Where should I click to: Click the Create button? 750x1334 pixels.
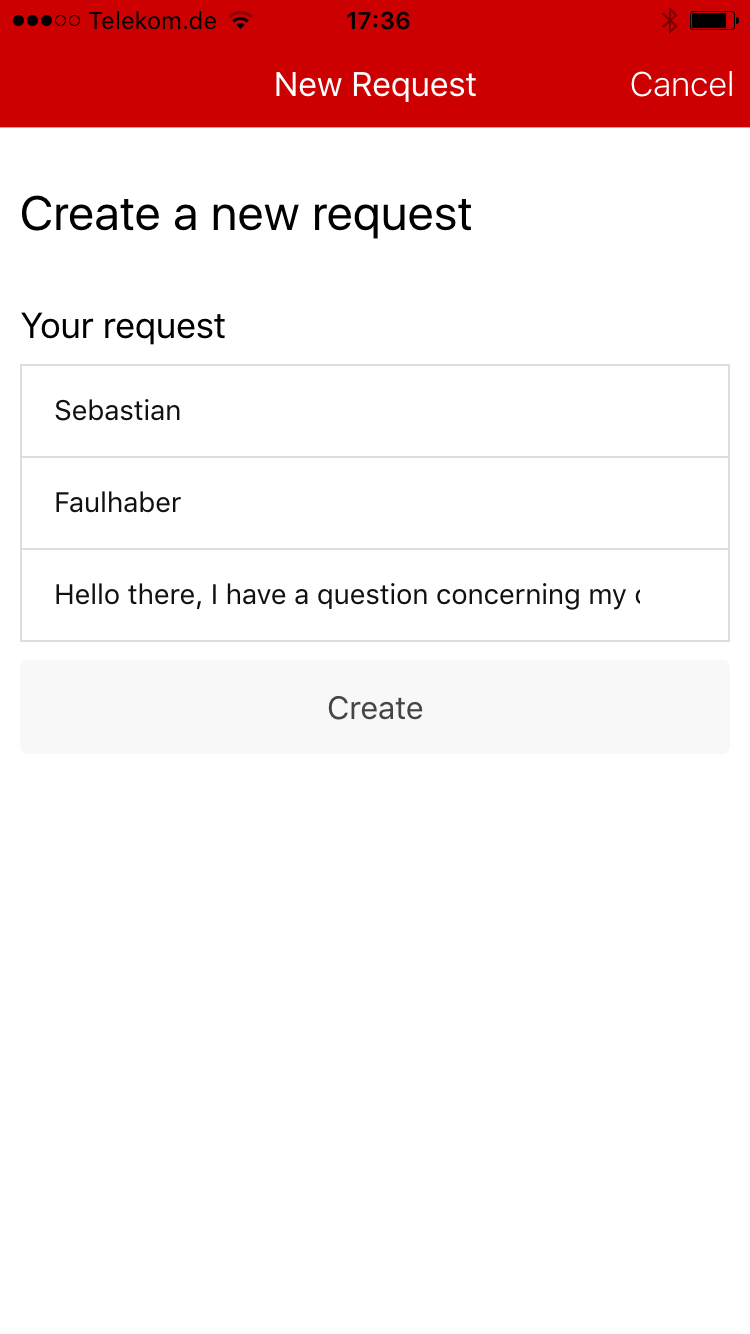tap(375, 707)
